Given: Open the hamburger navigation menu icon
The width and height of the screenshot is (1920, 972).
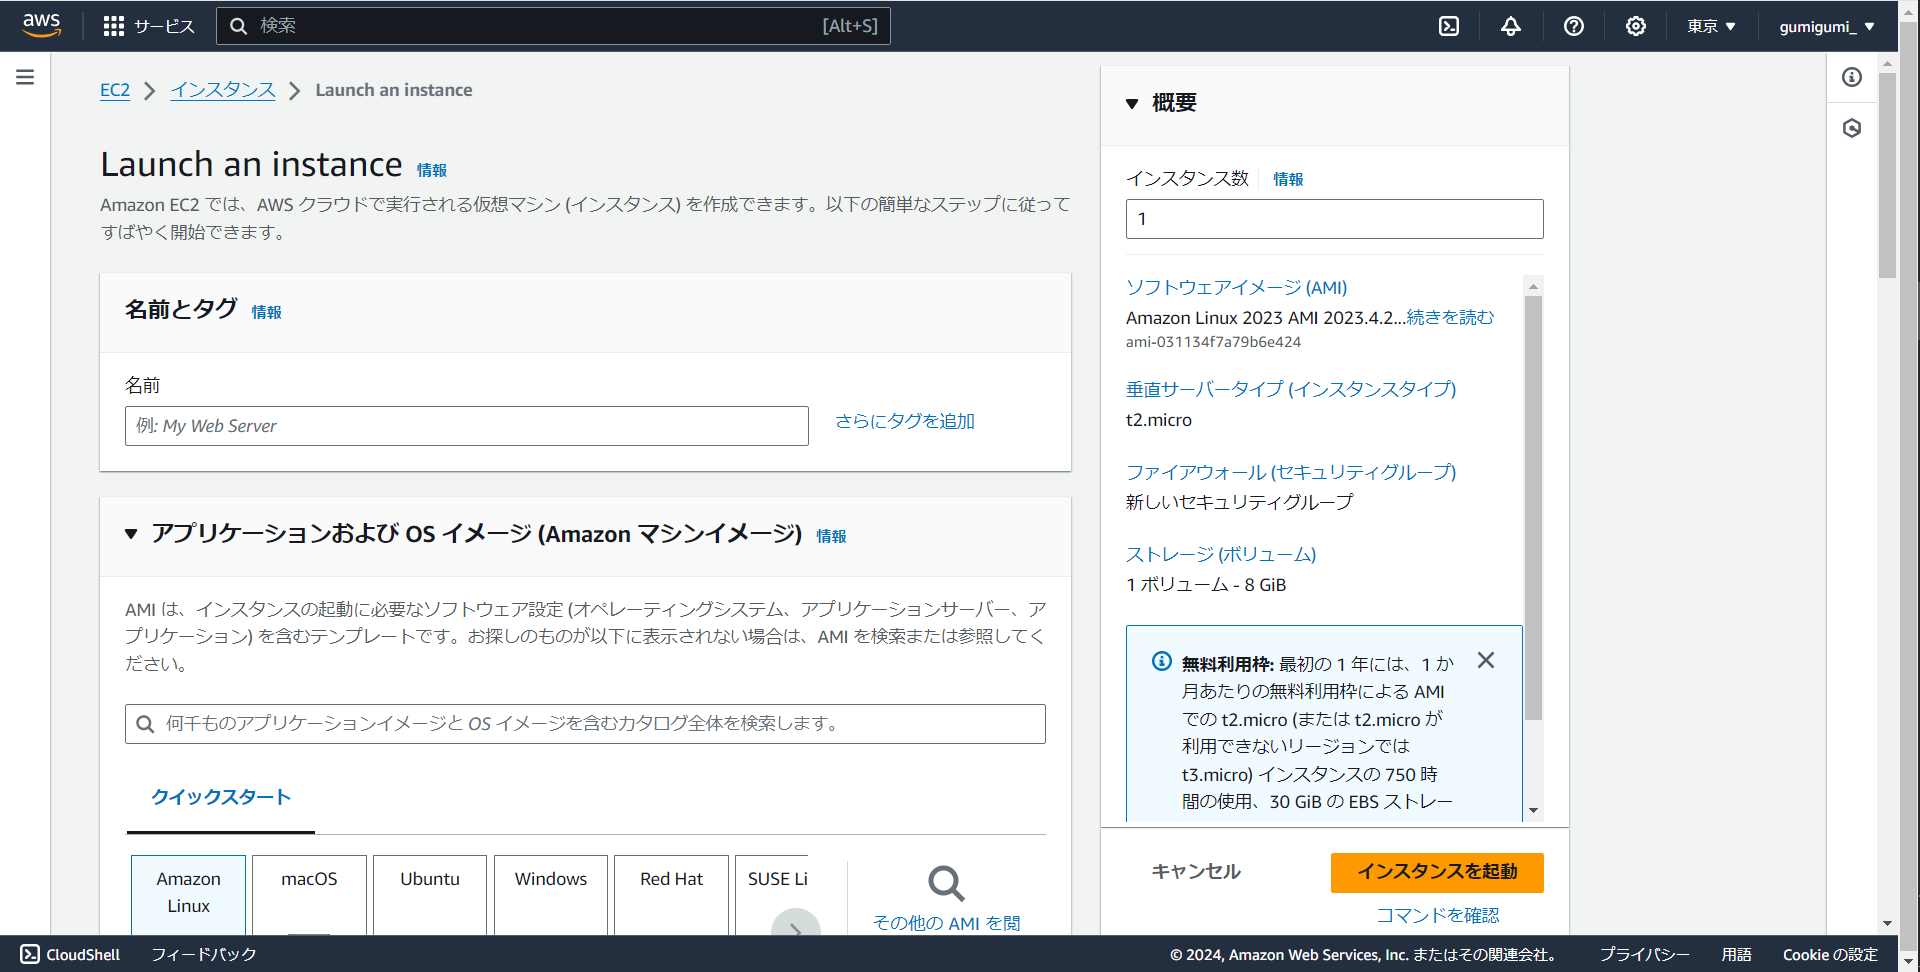Looking at the screenshot, I should point(24,76).
